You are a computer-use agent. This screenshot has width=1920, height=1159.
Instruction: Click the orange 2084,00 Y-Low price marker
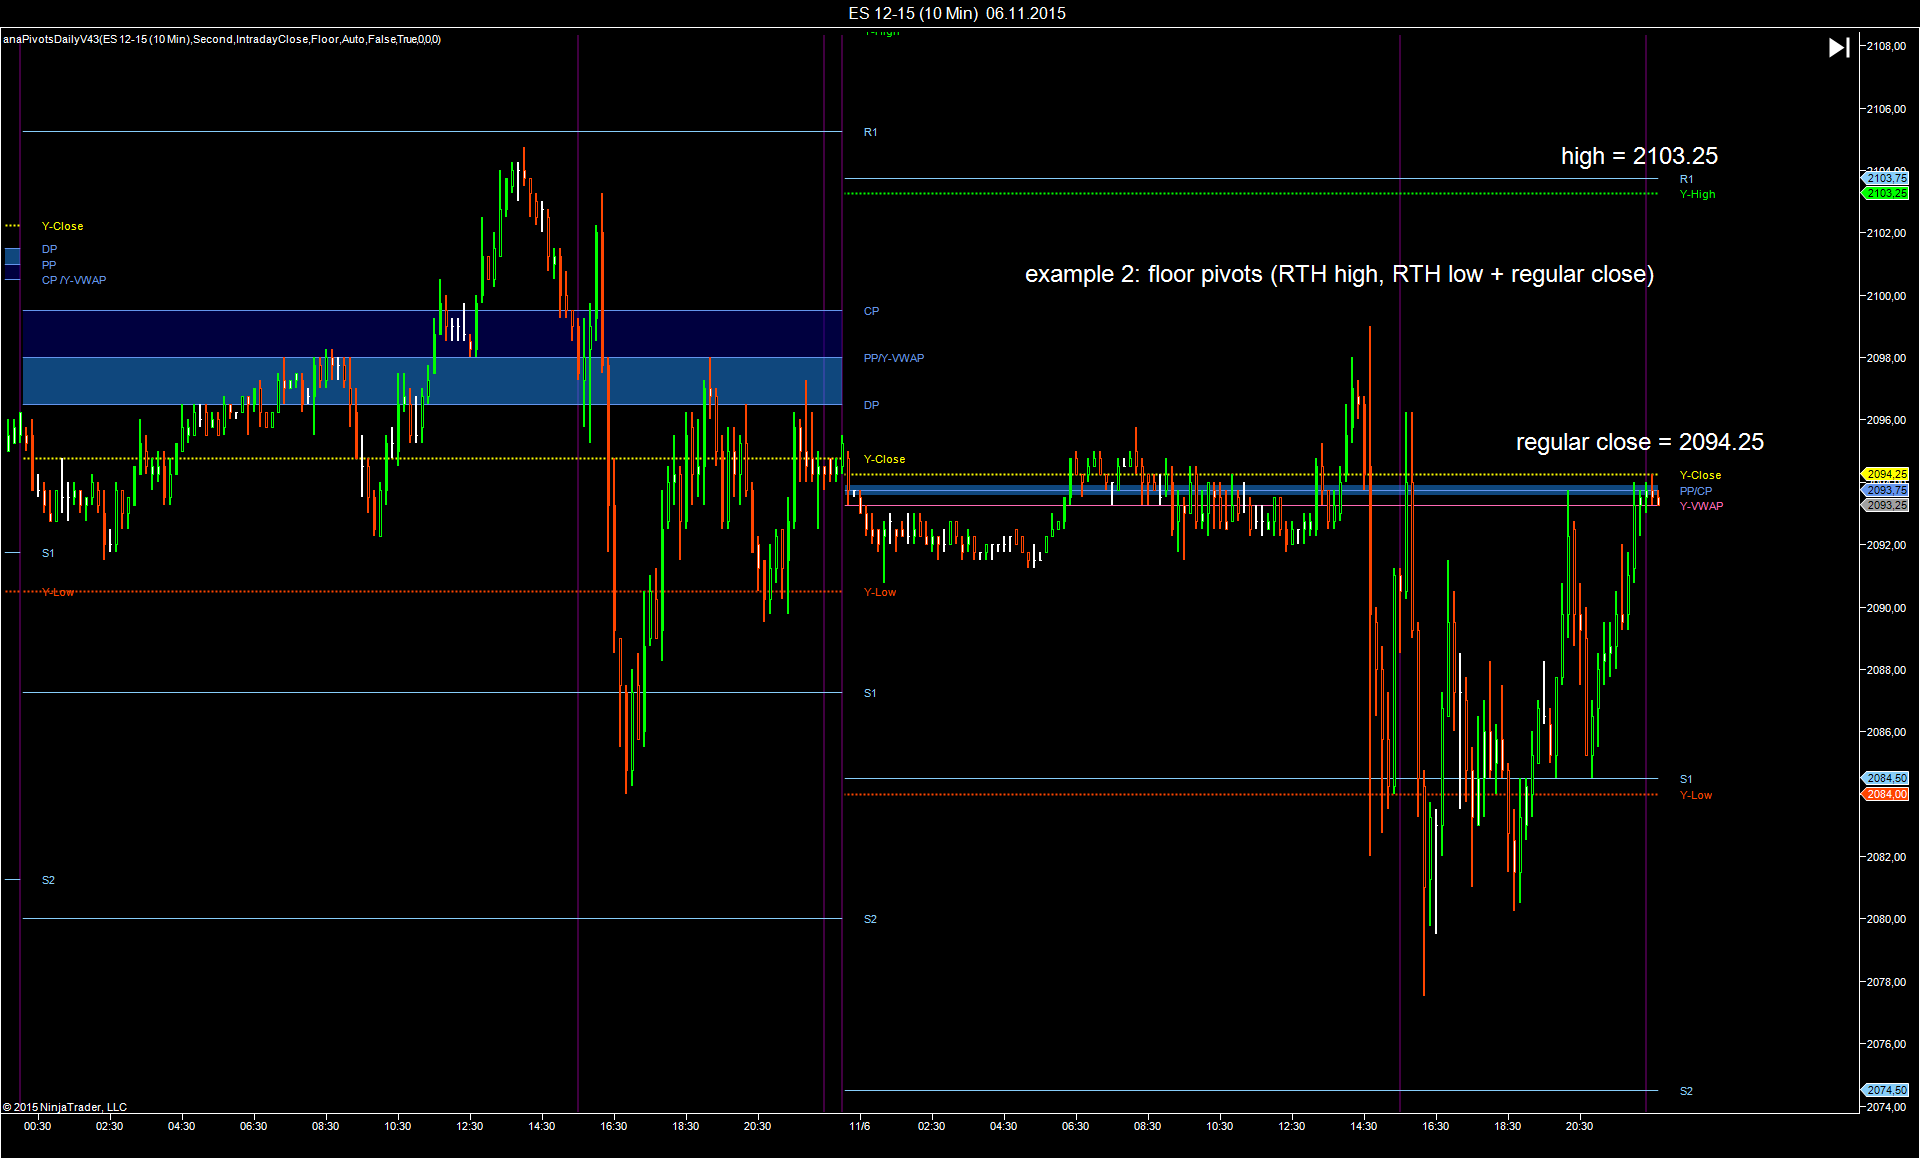(1886, 795)
